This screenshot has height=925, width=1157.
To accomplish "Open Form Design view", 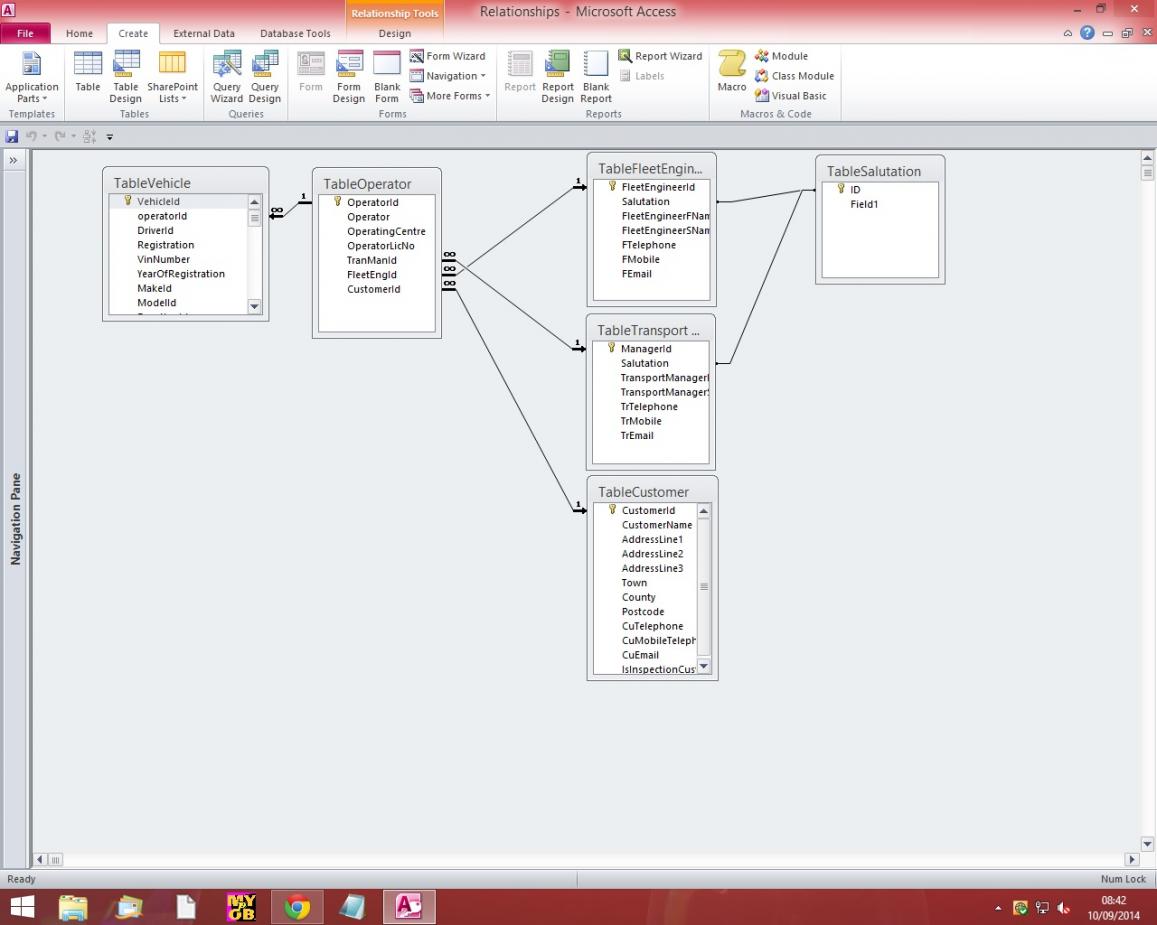I will [x=348, y=77].
